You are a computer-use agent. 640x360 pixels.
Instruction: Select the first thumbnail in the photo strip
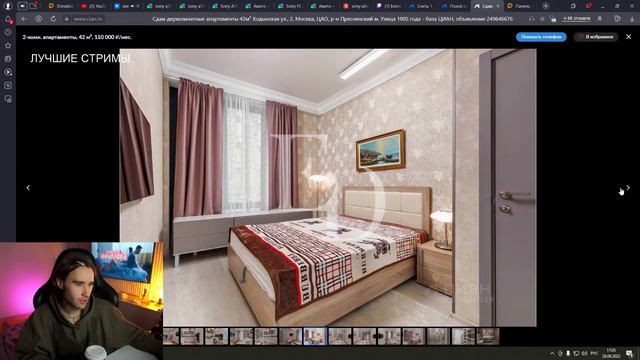(x=171, y=336)
